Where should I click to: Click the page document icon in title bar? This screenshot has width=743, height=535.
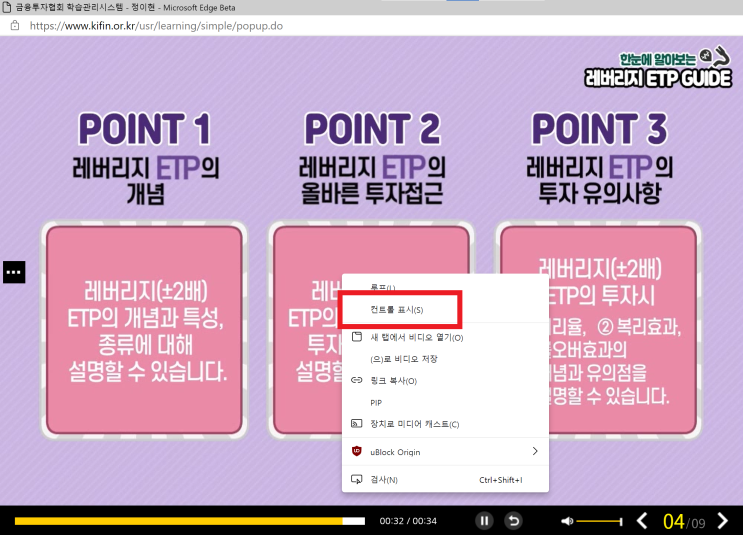[x=7, y=7]
